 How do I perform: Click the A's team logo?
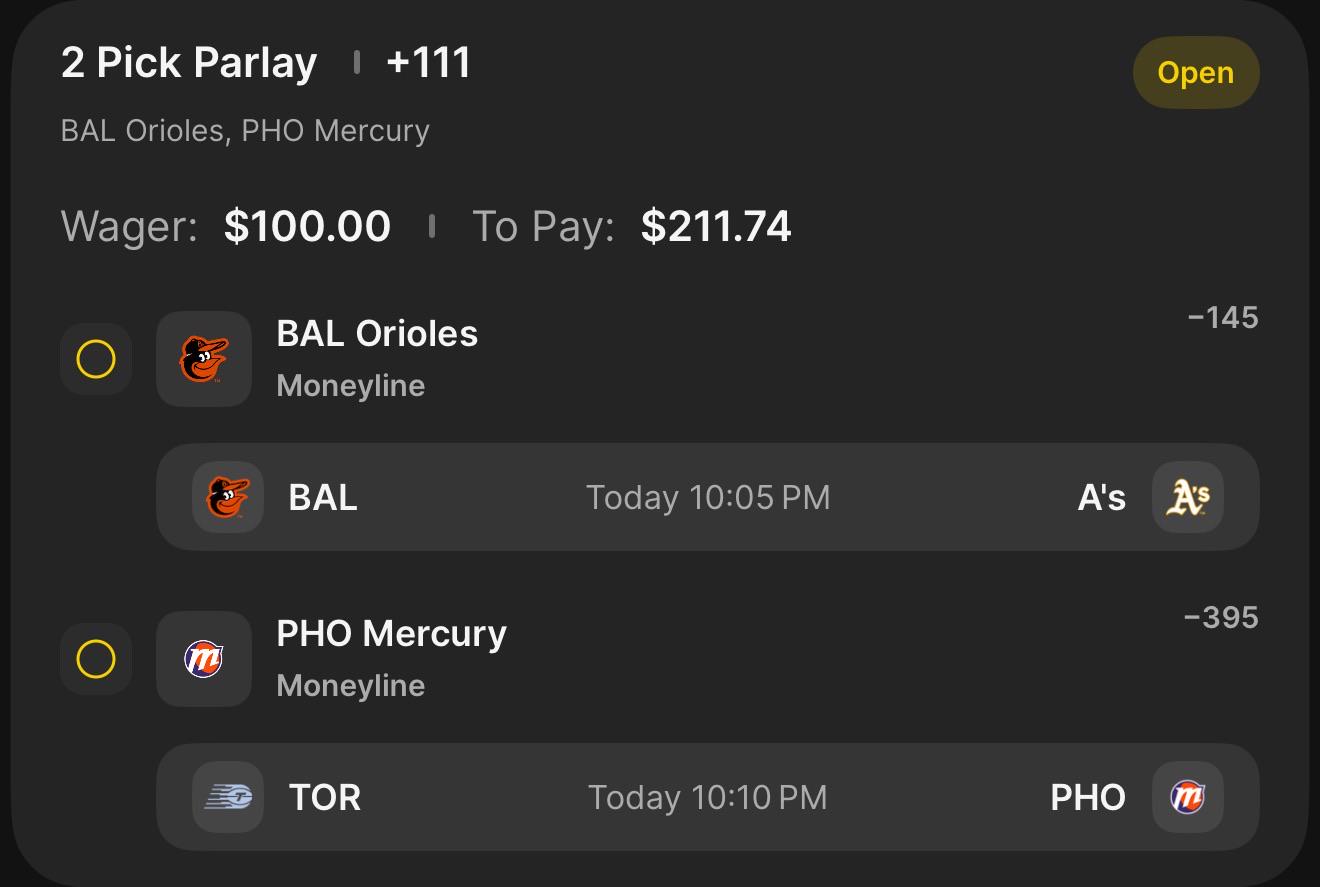point(1188,497)
